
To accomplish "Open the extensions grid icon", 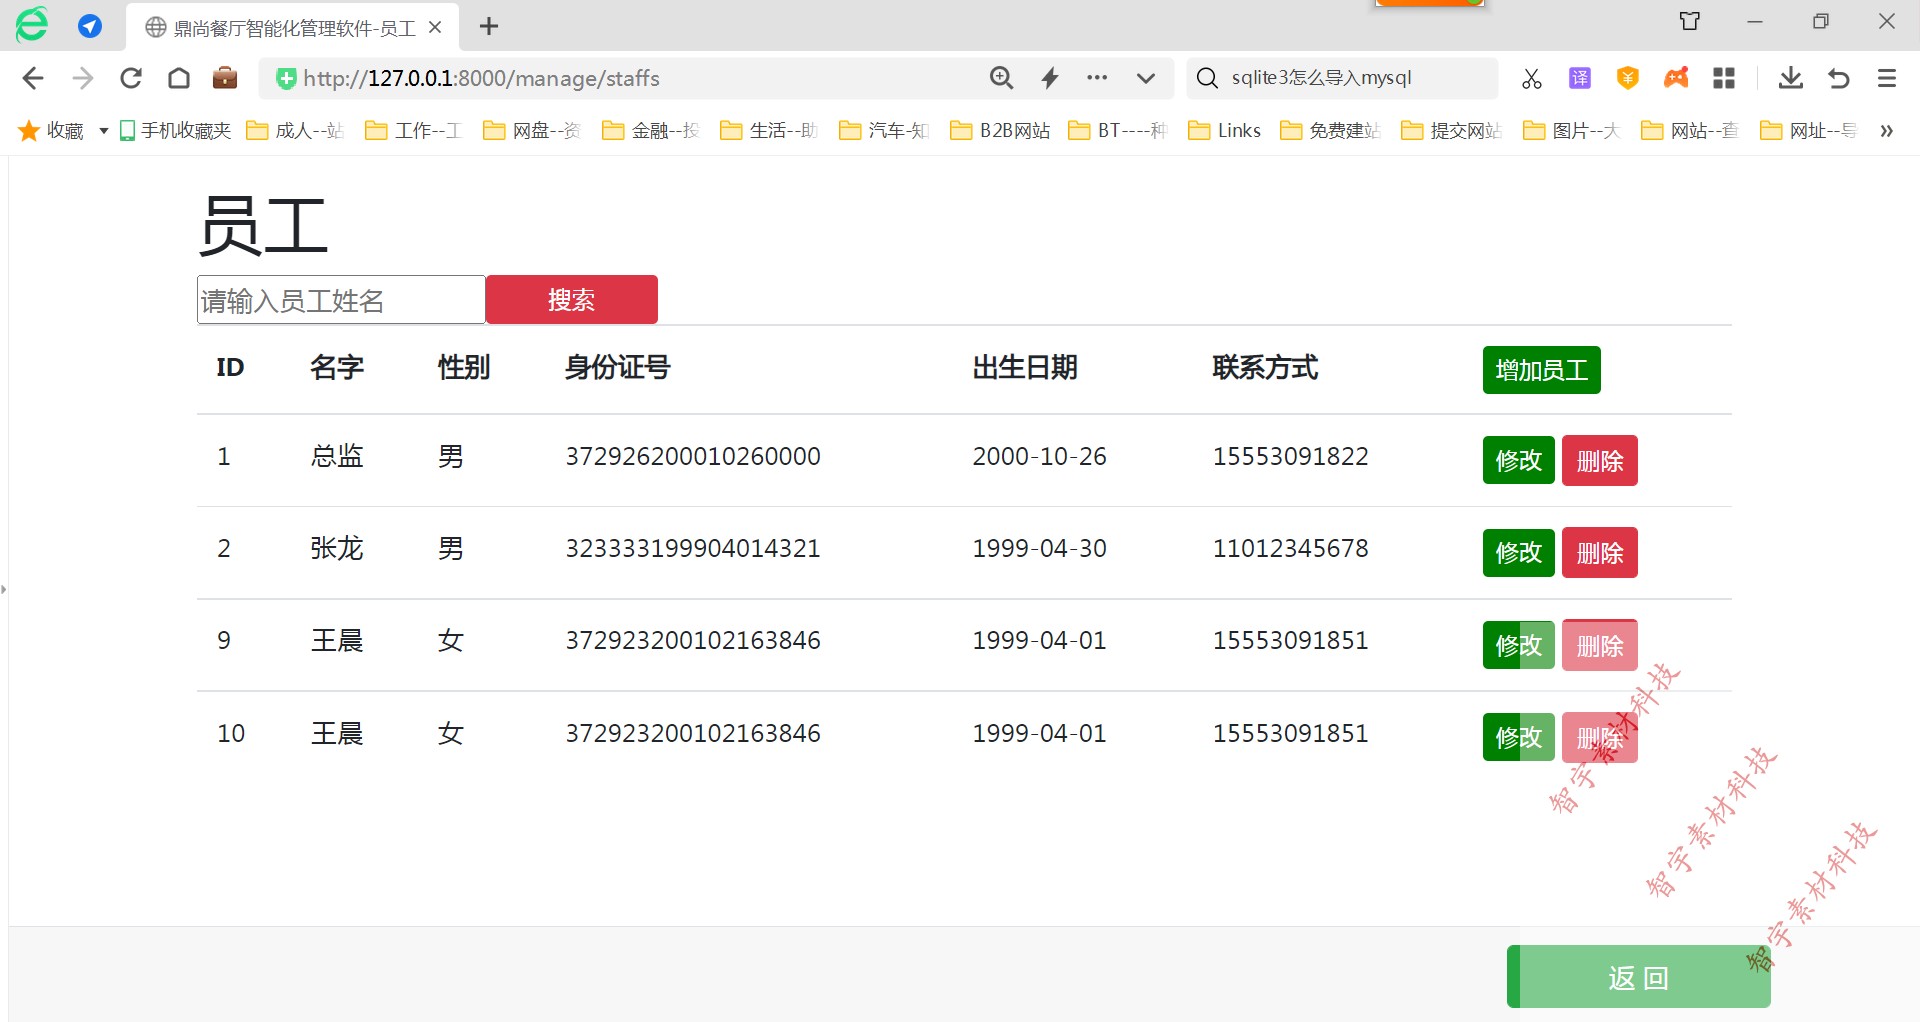I will point(1724,78).
